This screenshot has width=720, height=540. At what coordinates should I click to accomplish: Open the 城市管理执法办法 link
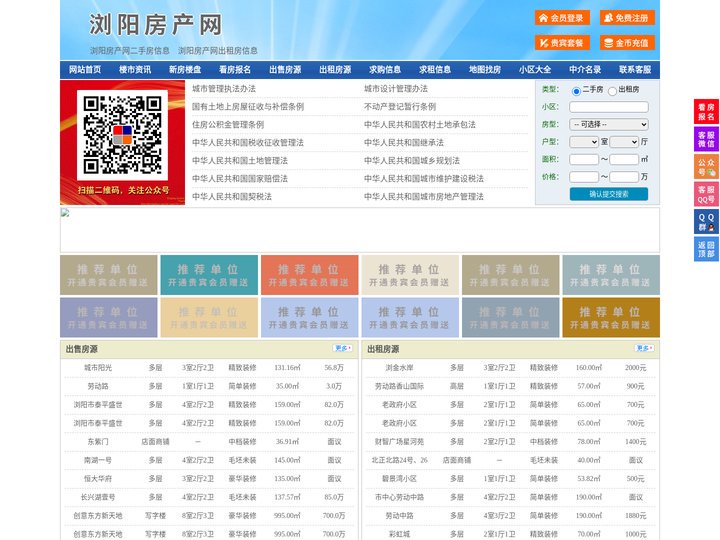pos(224,89)
